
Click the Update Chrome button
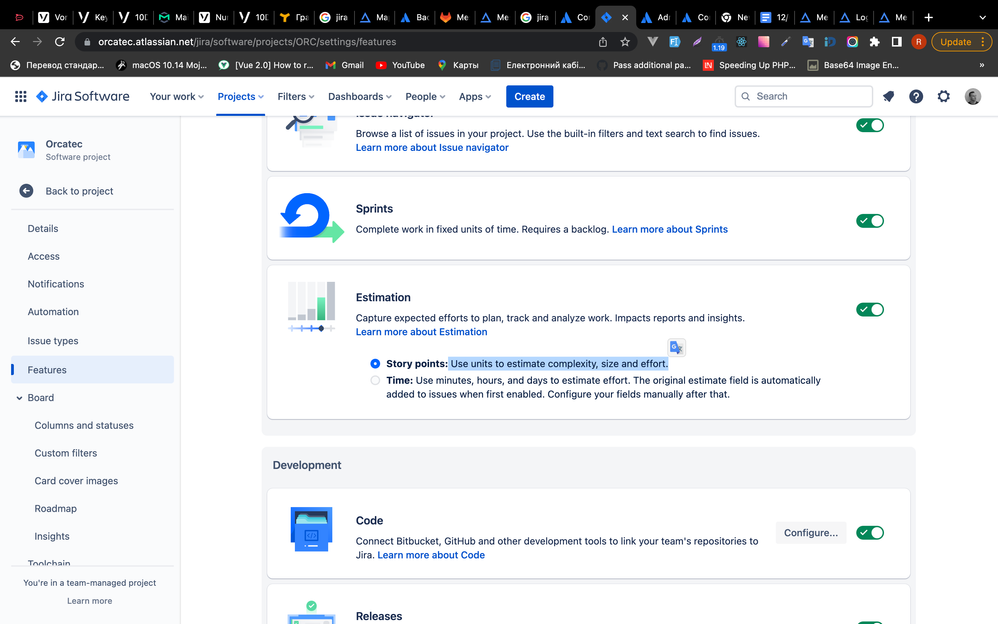click(x=961, y=41)
